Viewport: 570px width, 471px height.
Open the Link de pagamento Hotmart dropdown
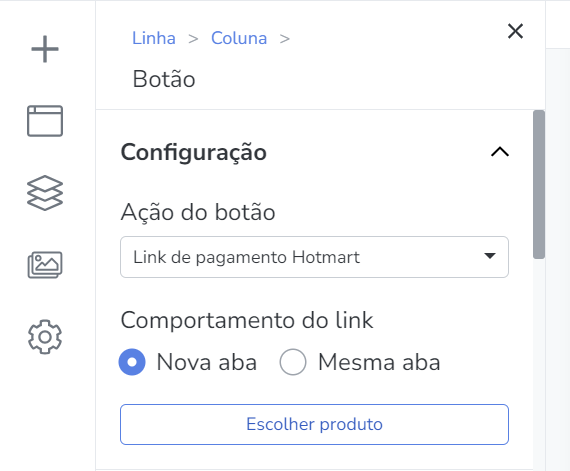click(x=314, y=257)
